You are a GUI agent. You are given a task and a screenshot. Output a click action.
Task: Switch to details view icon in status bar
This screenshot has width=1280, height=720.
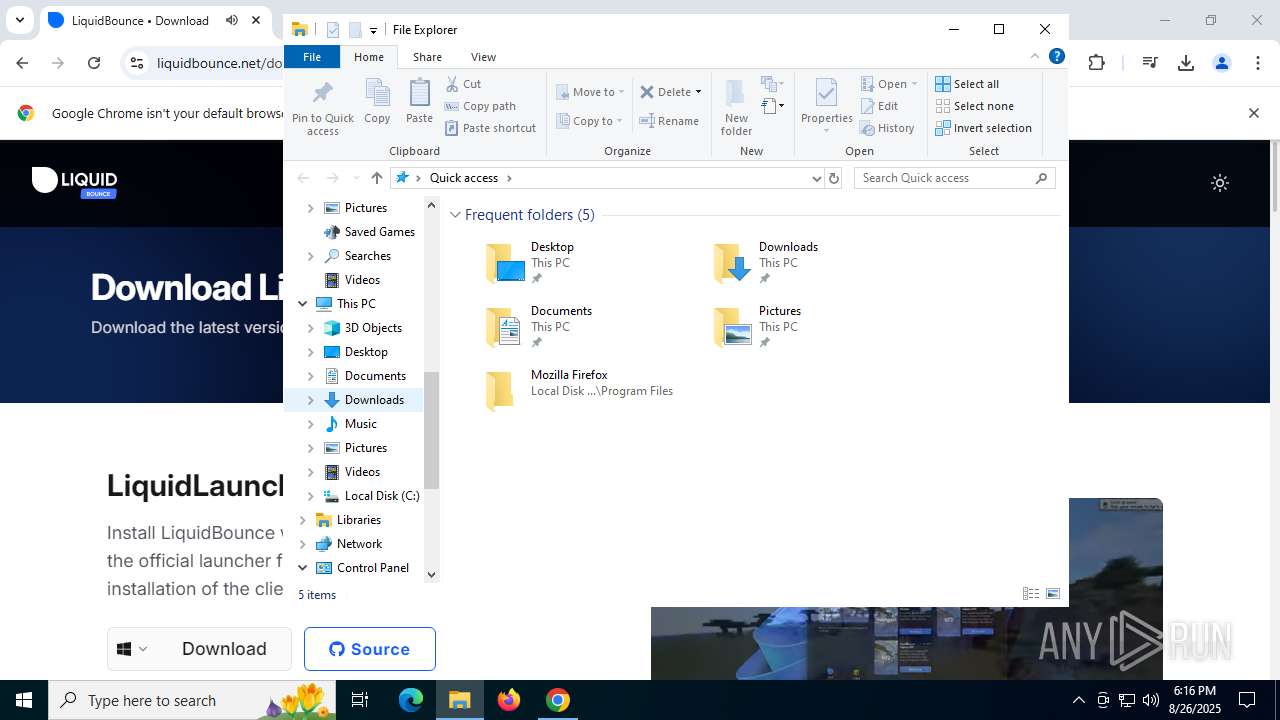click(x=1031, y=594)
